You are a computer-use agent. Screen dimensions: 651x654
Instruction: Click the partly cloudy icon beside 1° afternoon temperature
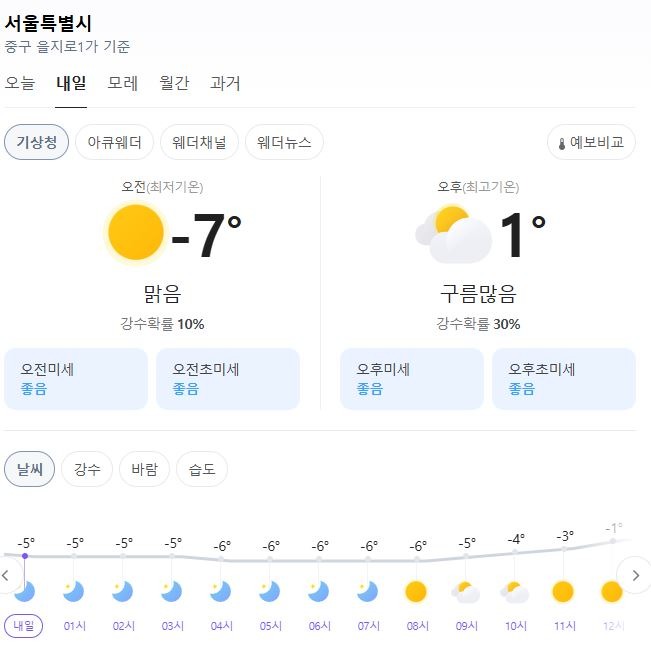tap(454, 234)
